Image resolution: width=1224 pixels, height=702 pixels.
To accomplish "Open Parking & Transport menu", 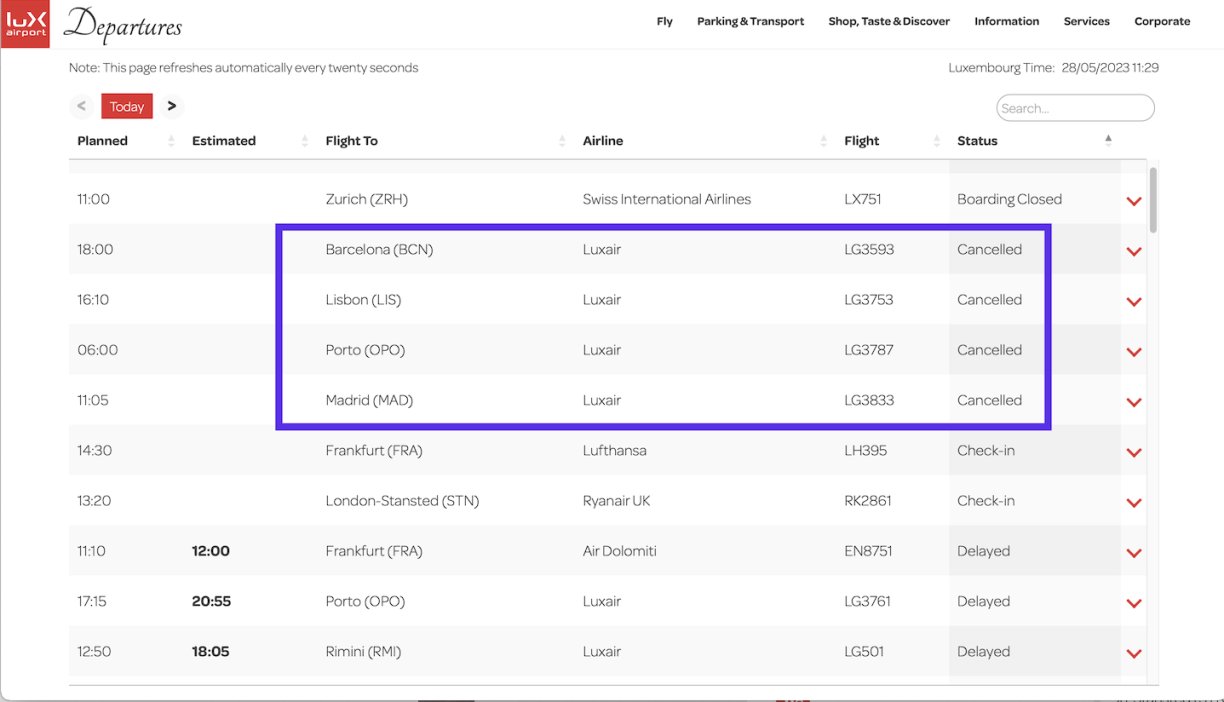I will (x=750, y=21).
